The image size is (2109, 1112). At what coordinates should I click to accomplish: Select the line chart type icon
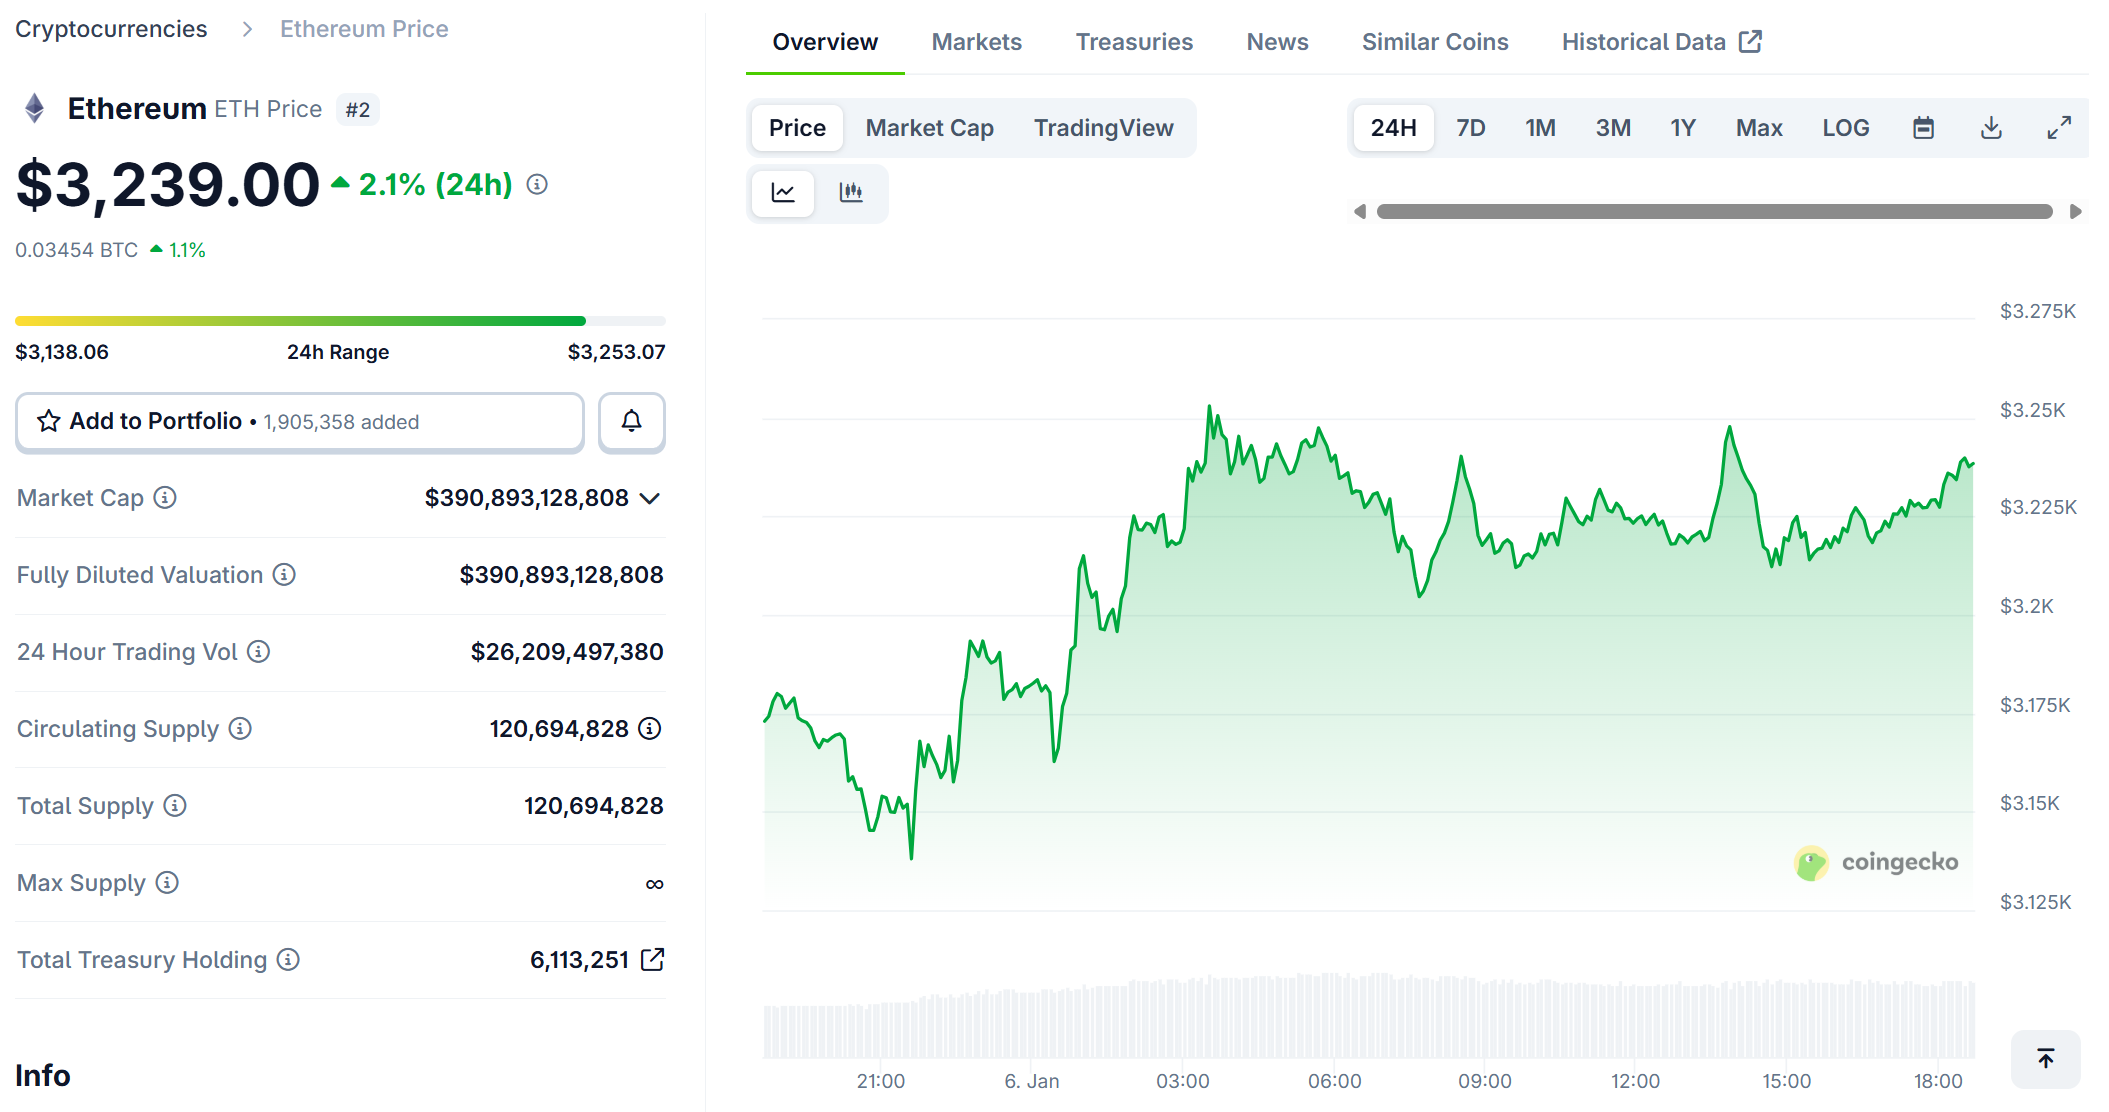(783, 193)
